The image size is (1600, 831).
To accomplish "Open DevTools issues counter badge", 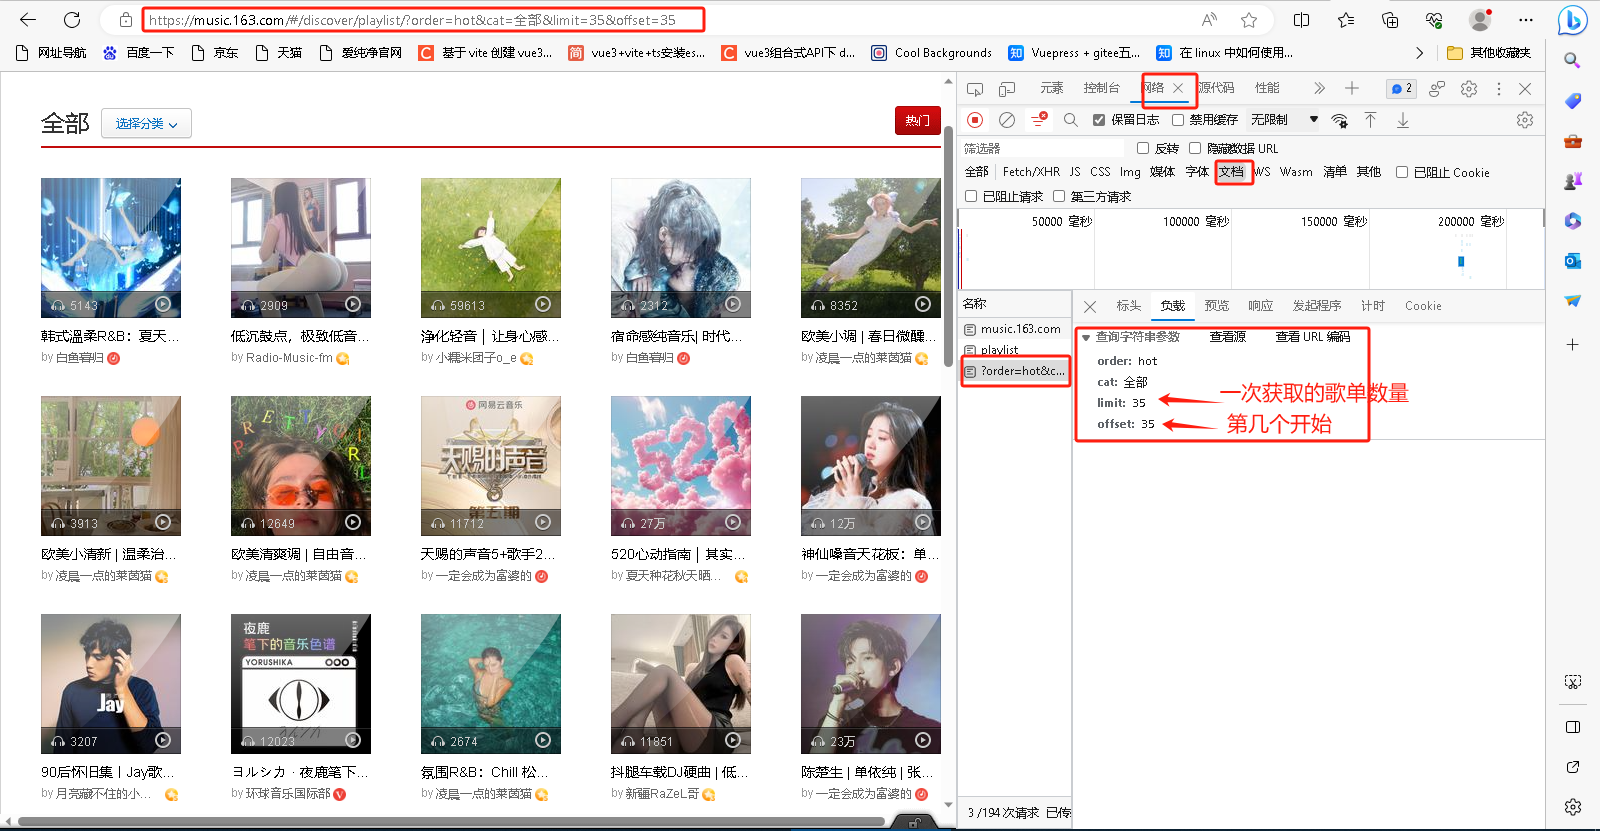I will pyautogui.click(x=1402, y=88).
